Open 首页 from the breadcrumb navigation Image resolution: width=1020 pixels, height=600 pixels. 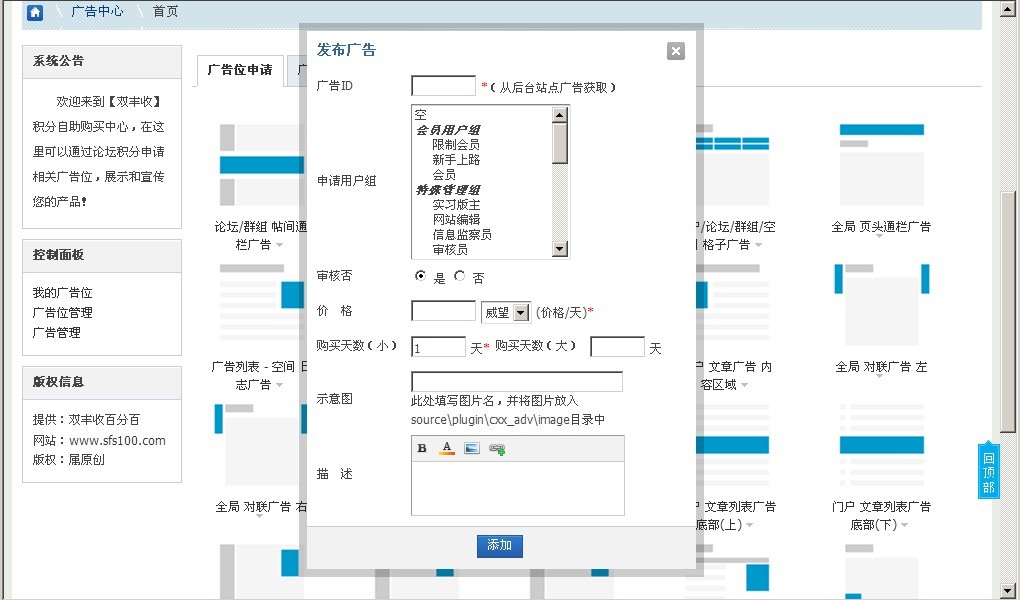tap(163, 13)
